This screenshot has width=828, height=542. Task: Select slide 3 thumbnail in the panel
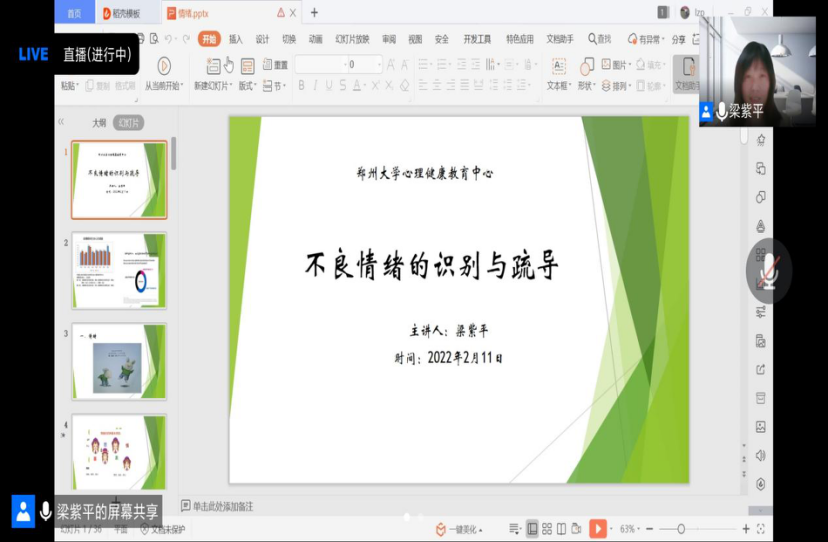pyautogui.click(x=119, y=361)
